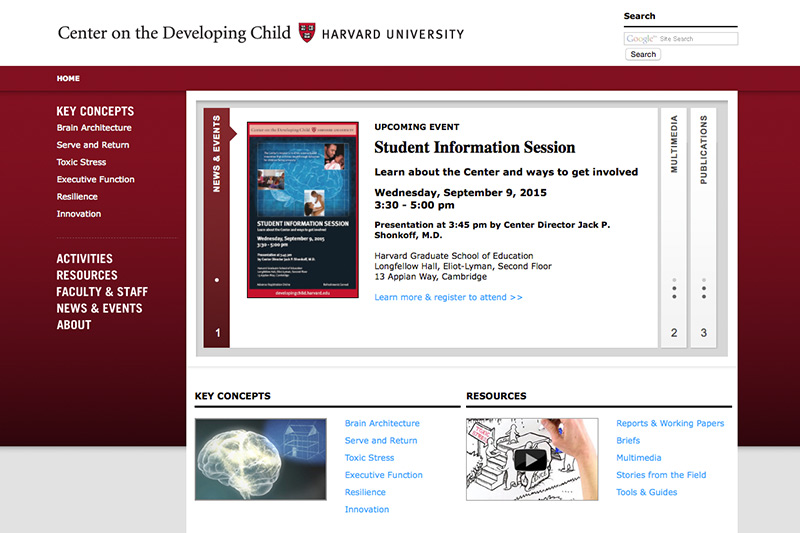Open Toxic Stress in the Key Concepts list
The width and height of the screenshot is (800, 533).
369,458
